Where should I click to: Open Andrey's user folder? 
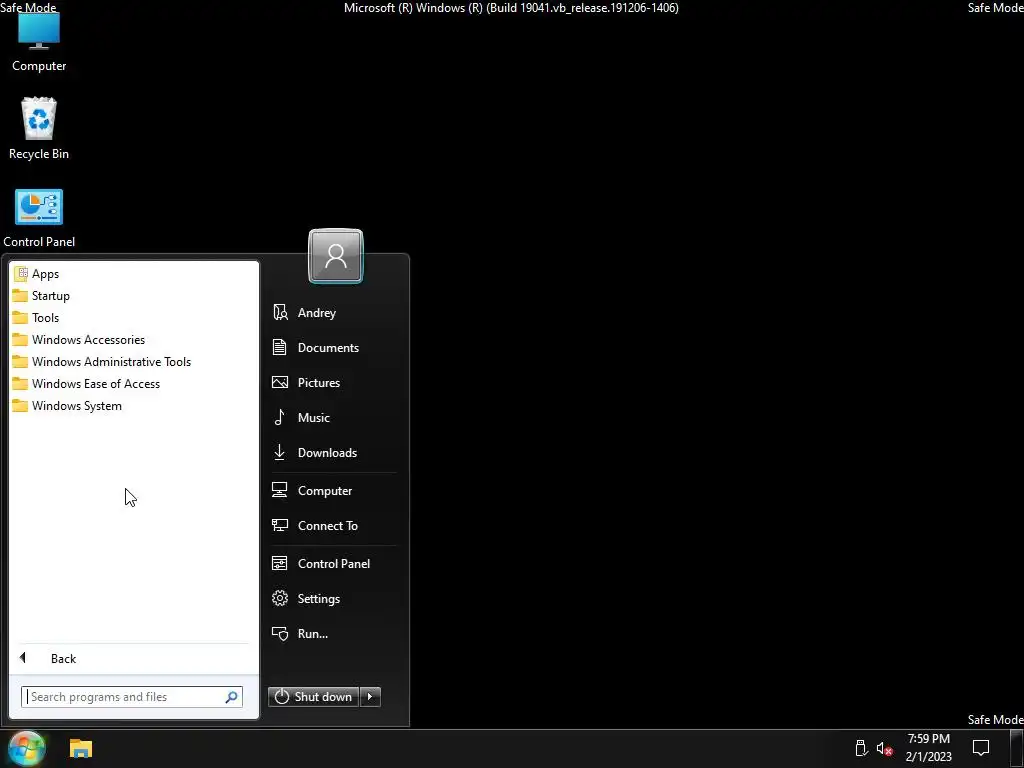tap(333, 313)
